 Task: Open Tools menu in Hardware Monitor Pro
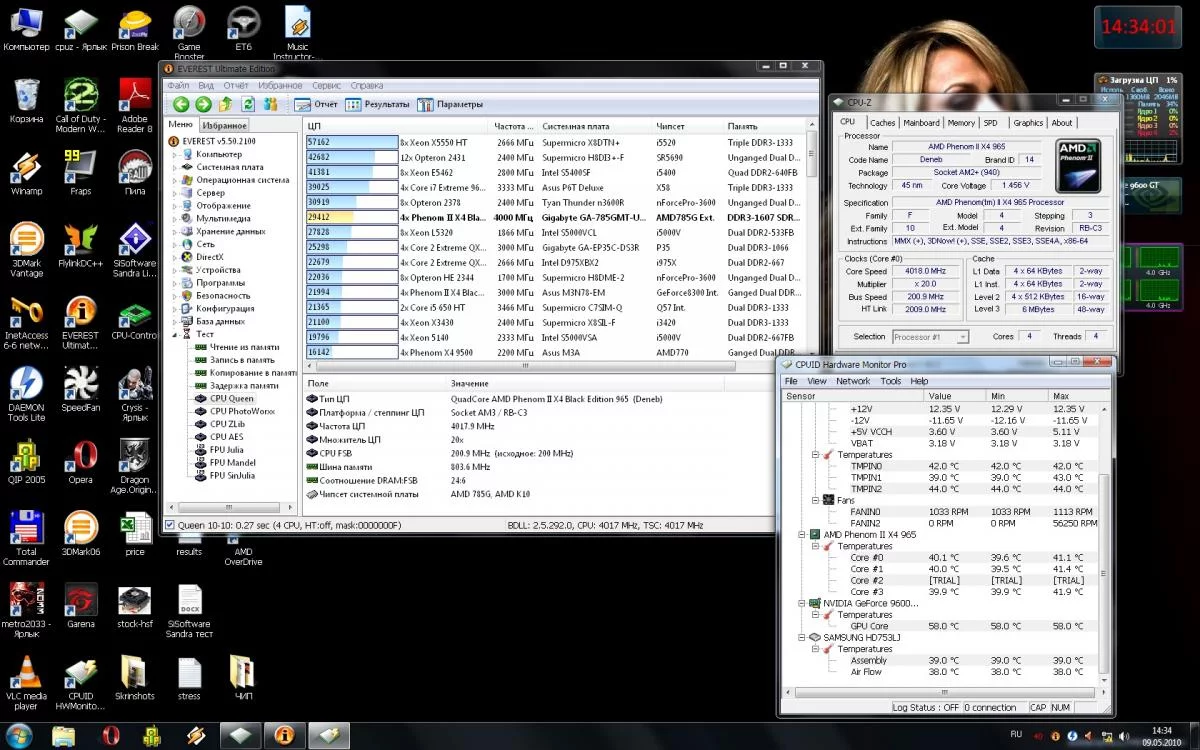890,381
